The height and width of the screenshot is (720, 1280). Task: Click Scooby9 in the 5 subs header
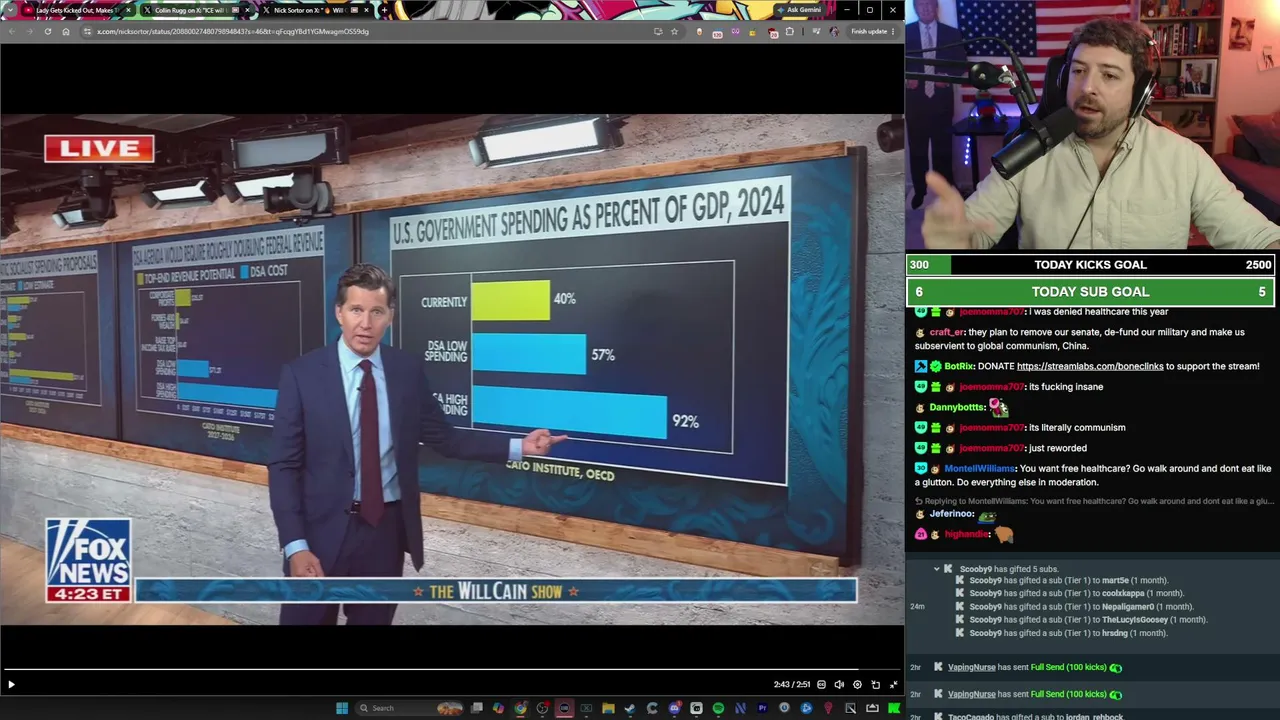(975, 569)
